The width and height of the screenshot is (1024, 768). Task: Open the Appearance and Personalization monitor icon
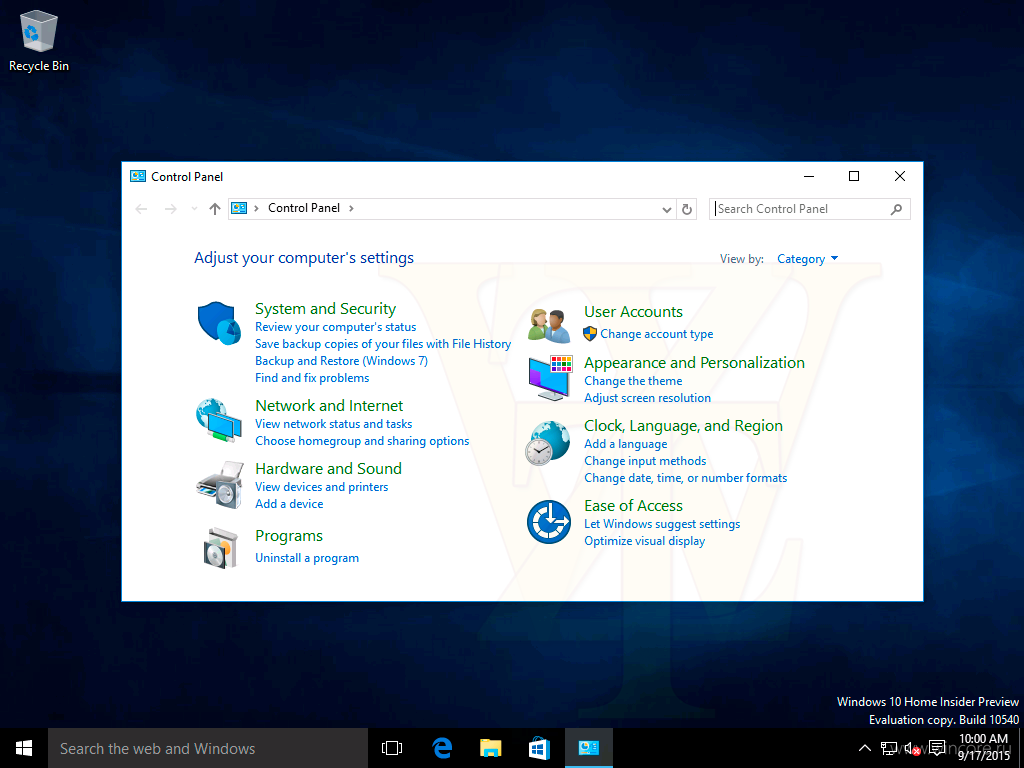coord(550,377)
